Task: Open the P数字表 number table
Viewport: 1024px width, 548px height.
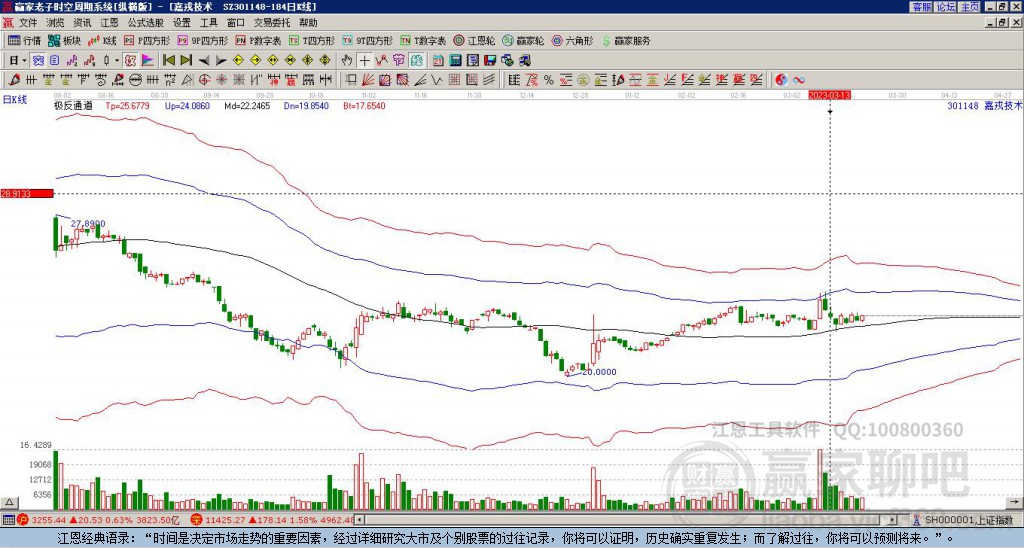Action: point(258,40)
